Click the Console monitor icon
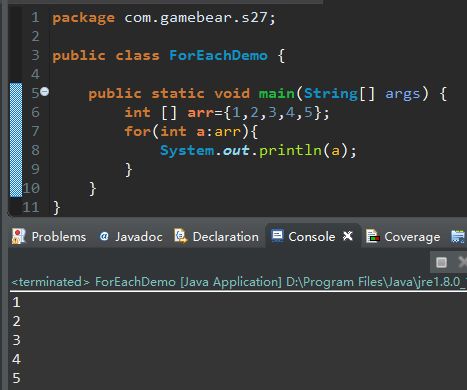The image size is (467, 390). 277,236
